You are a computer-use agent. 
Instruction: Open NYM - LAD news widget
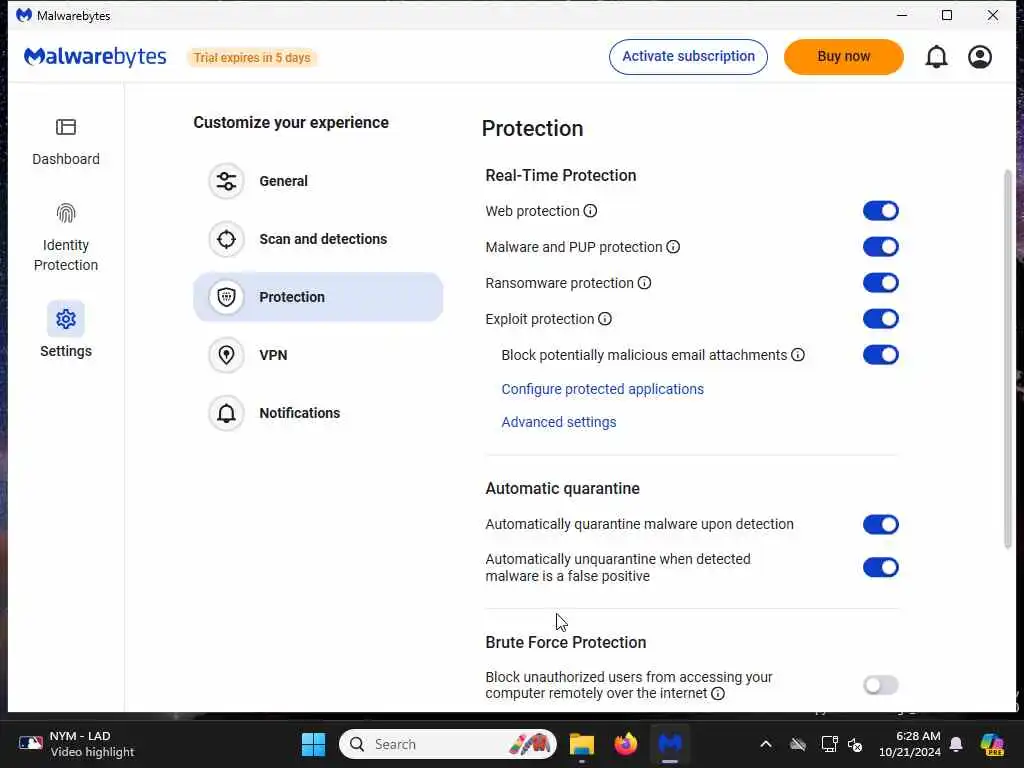tap(77, 744)
